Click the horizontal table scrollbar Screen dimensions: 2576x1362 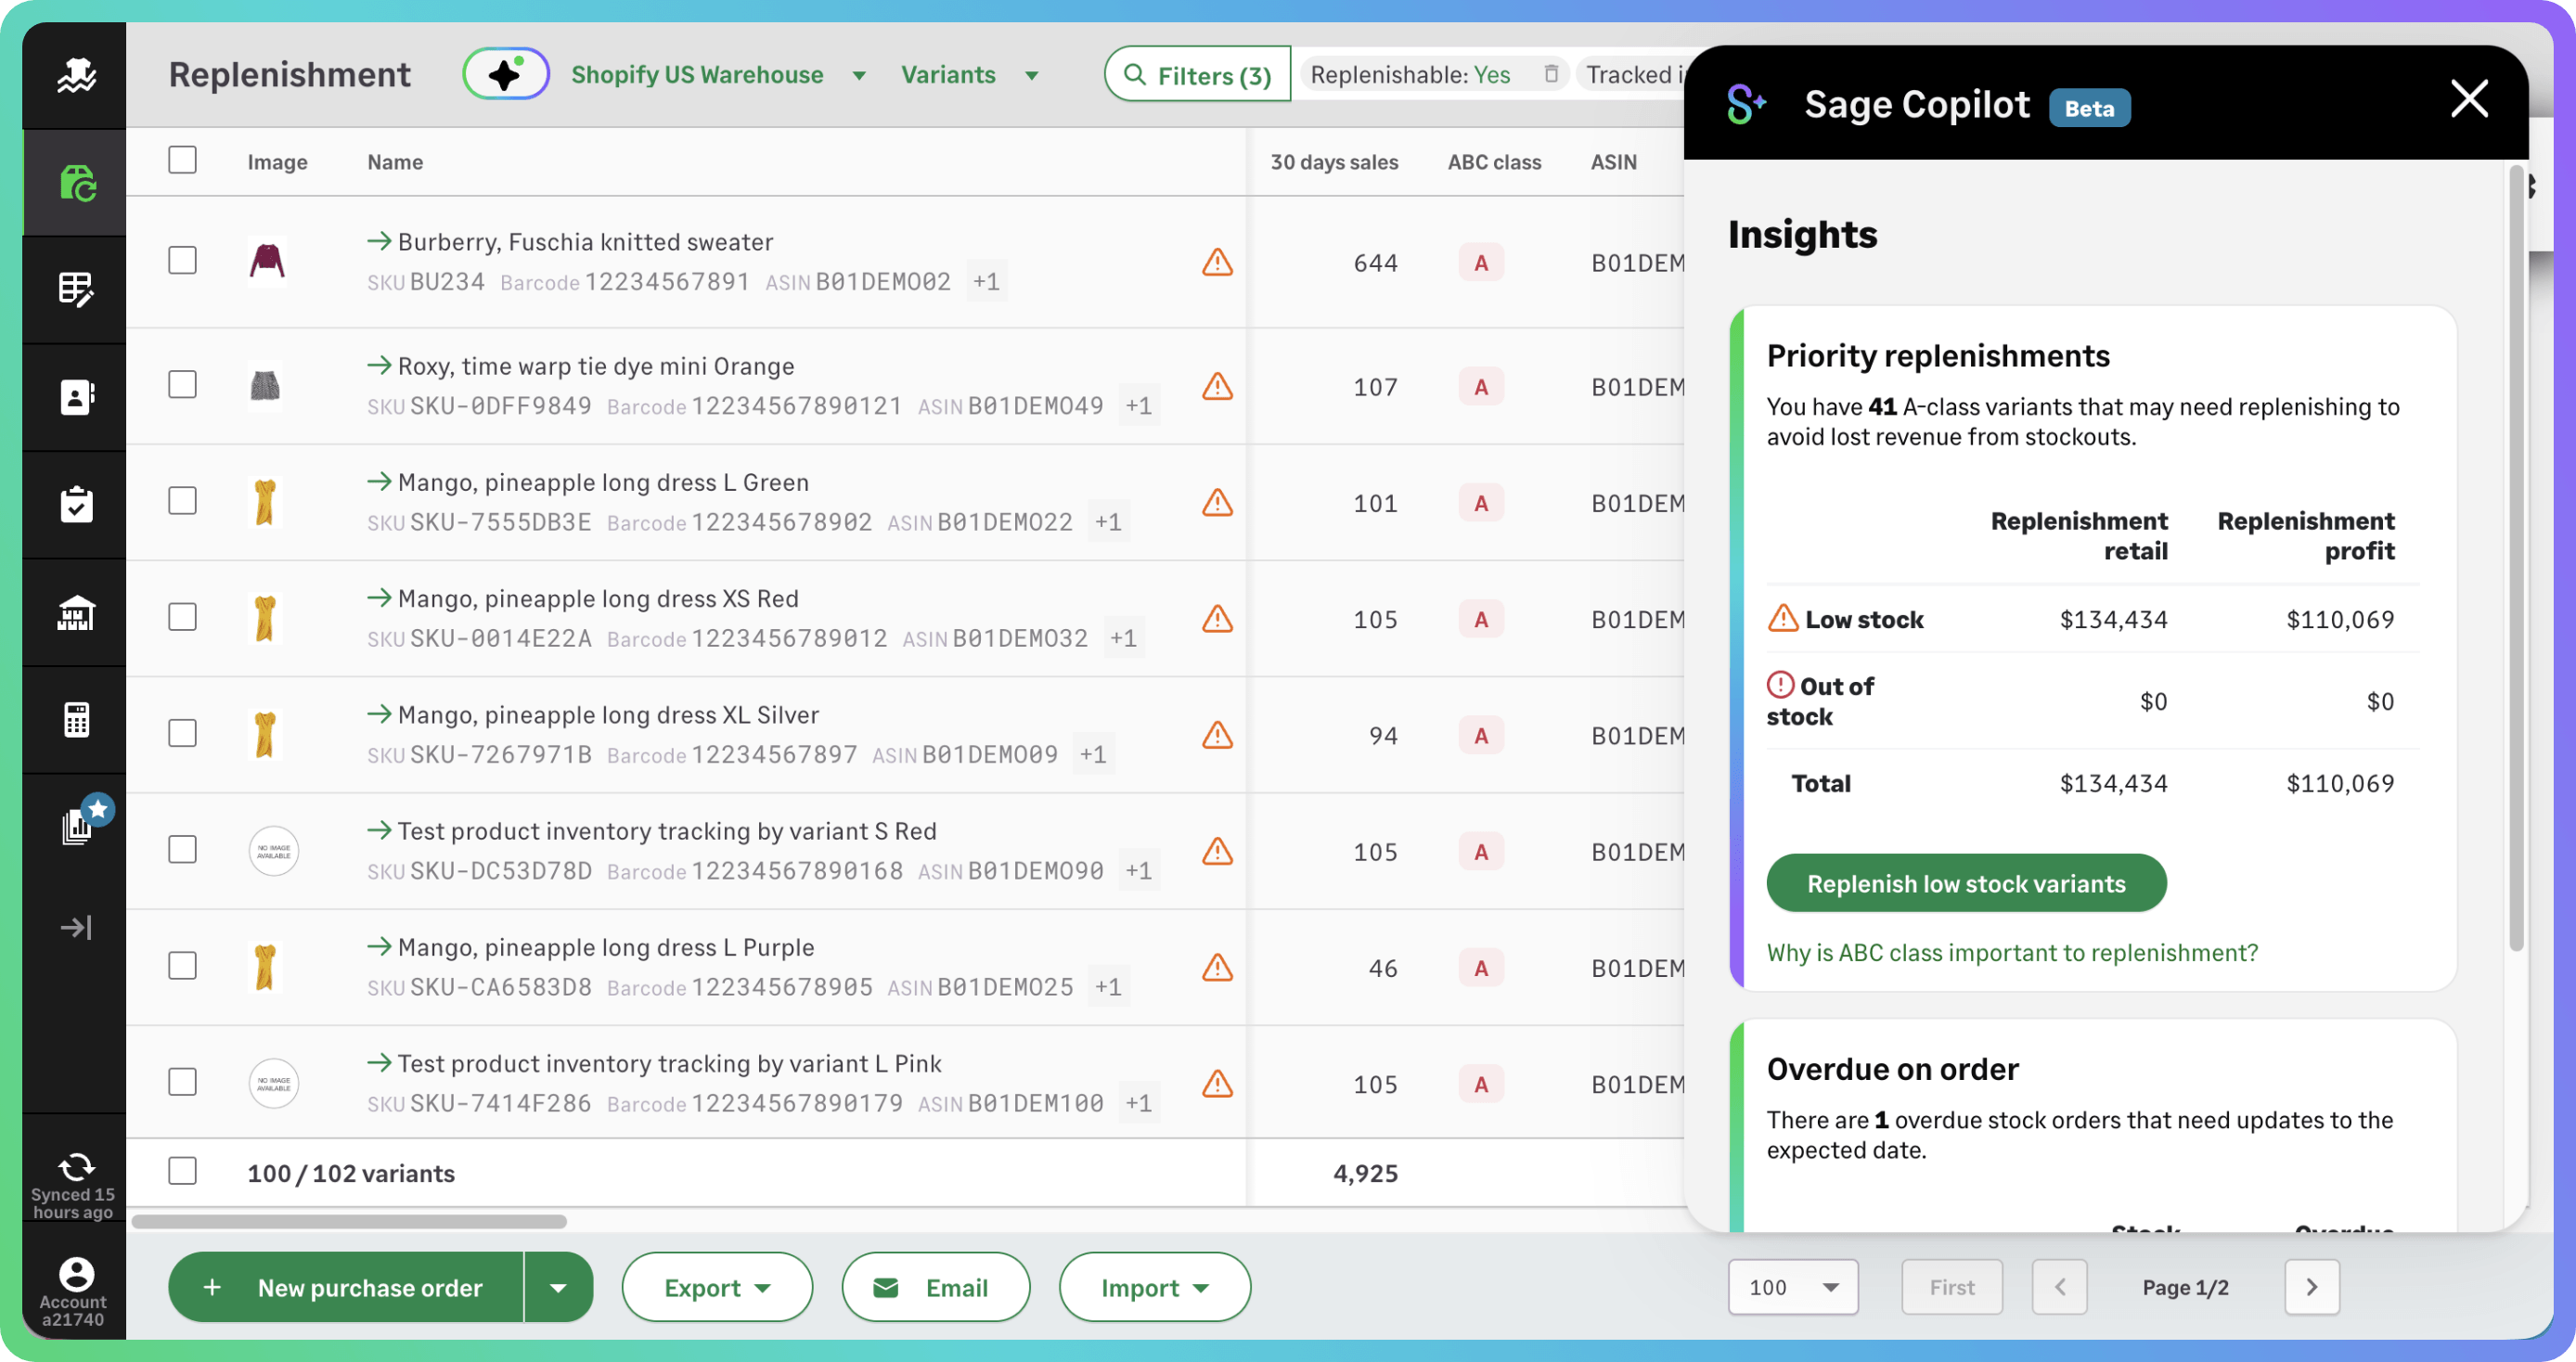coord(350,1221)
